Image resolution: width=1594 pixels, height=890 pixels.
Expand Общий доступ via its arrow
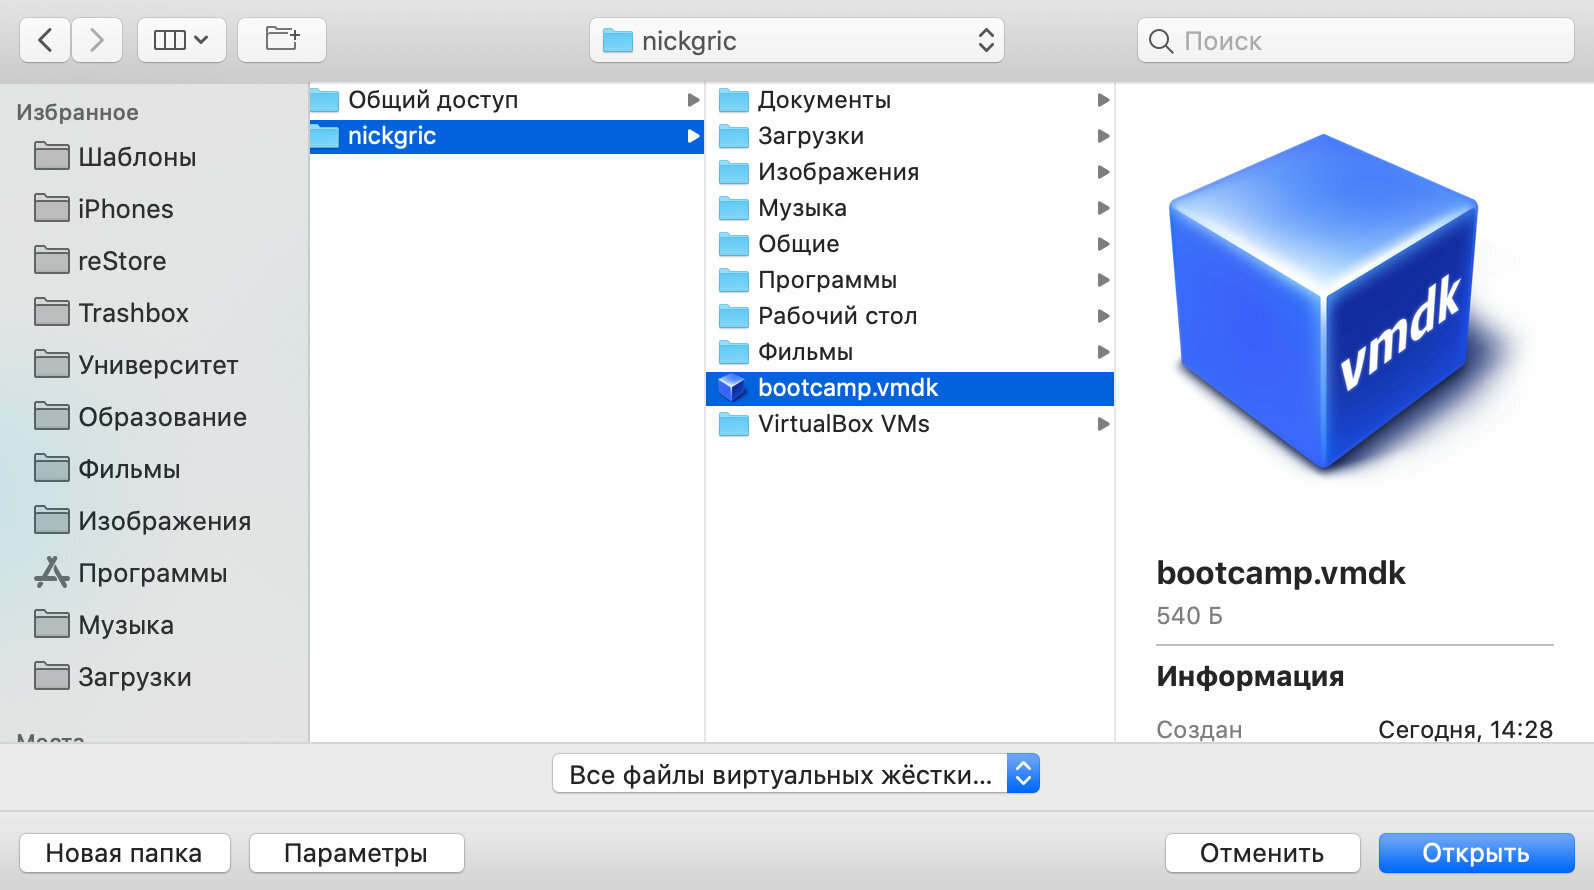point(693,100)
